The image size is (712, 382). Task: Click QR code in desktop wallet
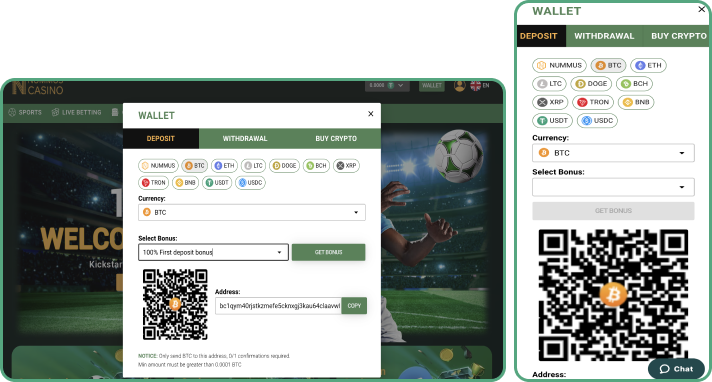tap(175, 304)
